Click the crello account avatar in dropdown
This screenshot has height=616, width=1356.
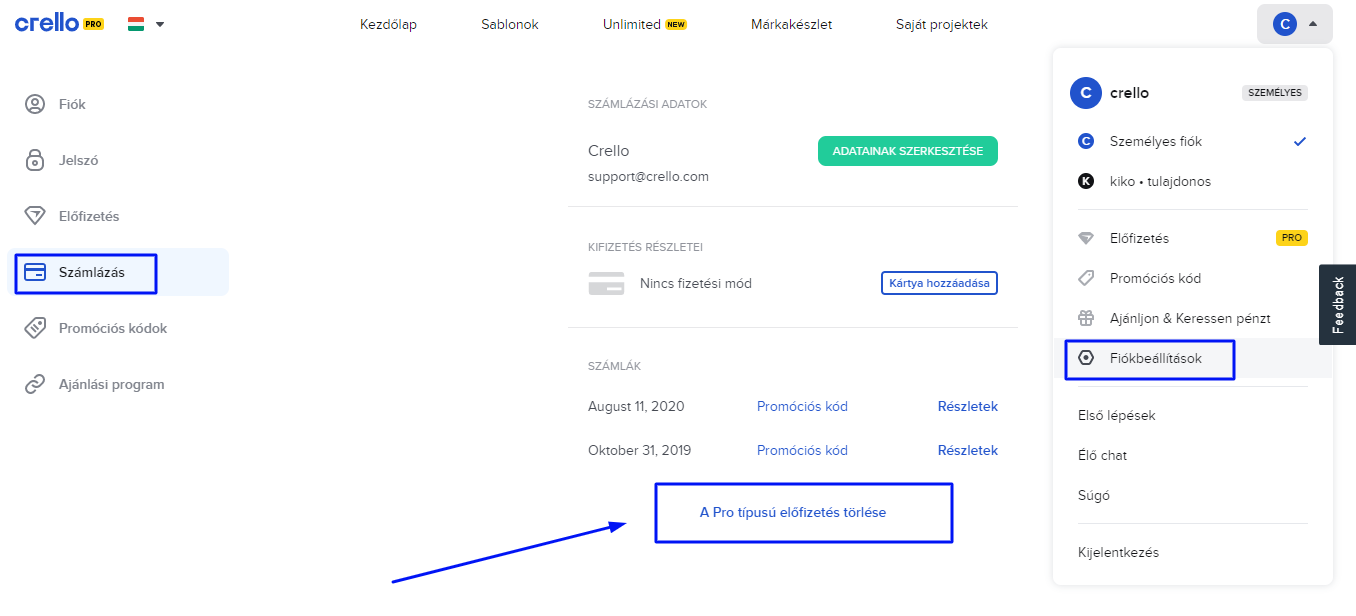[1086, 93]
